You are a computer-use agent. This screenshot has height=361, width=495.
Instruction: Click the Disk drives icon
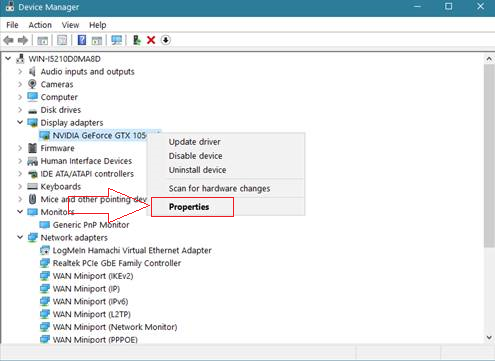(x=32, y=111)
